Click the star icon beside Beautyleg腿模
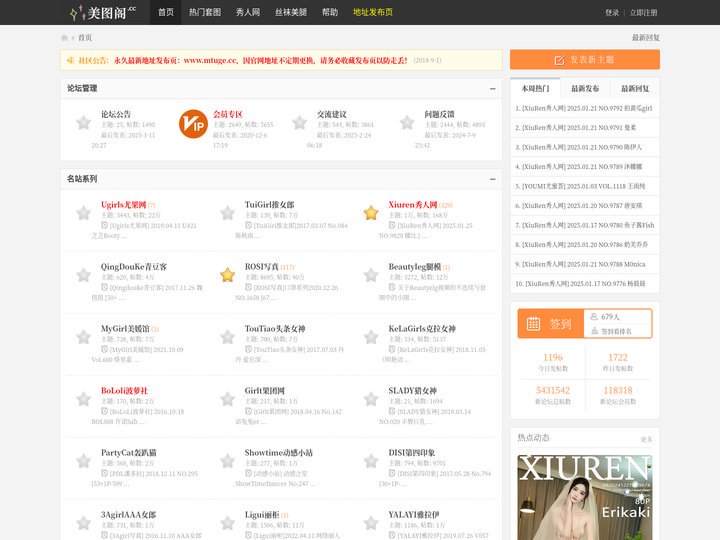Image resolution: width=720 pixels, height=540 pixels. (371, 275)
